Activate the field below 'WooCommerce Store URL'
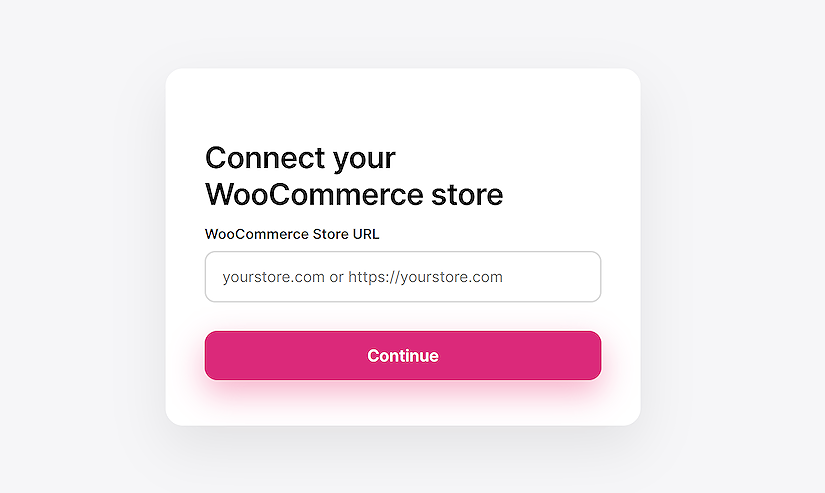Image resolution: width=825 pixels, height=493 pixels. 402,277
